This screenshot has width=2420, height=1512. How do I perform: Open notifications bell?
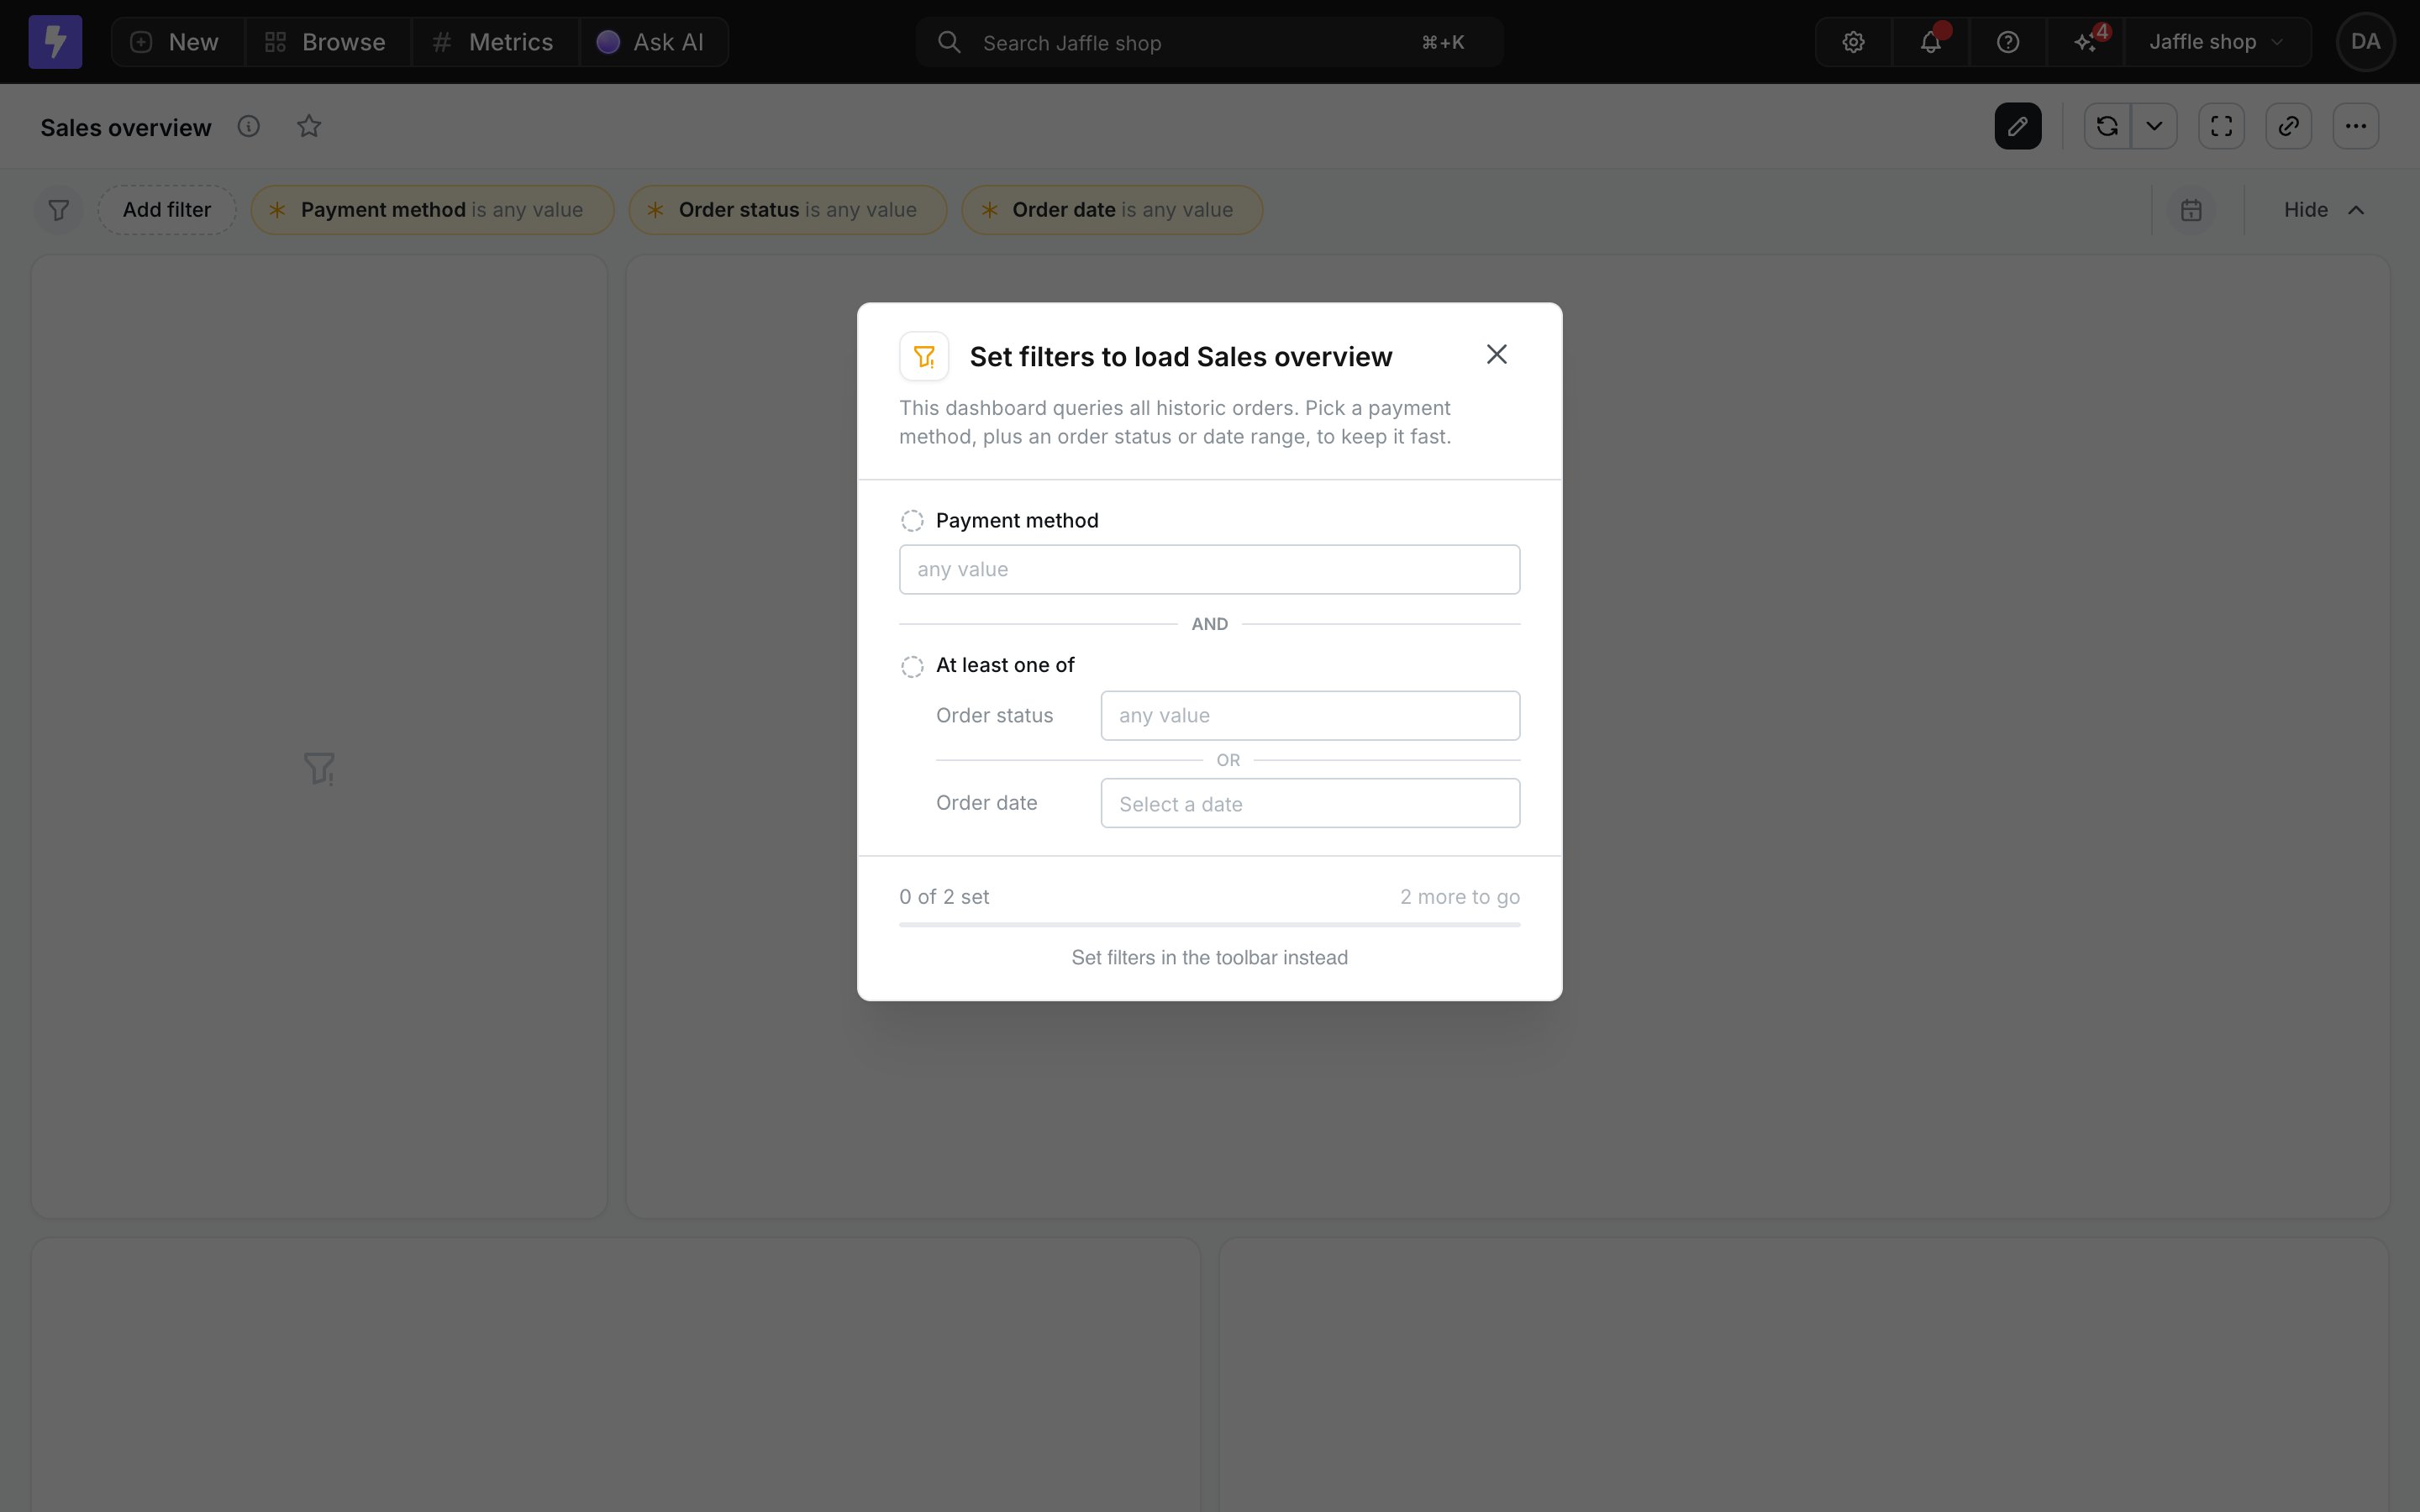coord(1930,42)
